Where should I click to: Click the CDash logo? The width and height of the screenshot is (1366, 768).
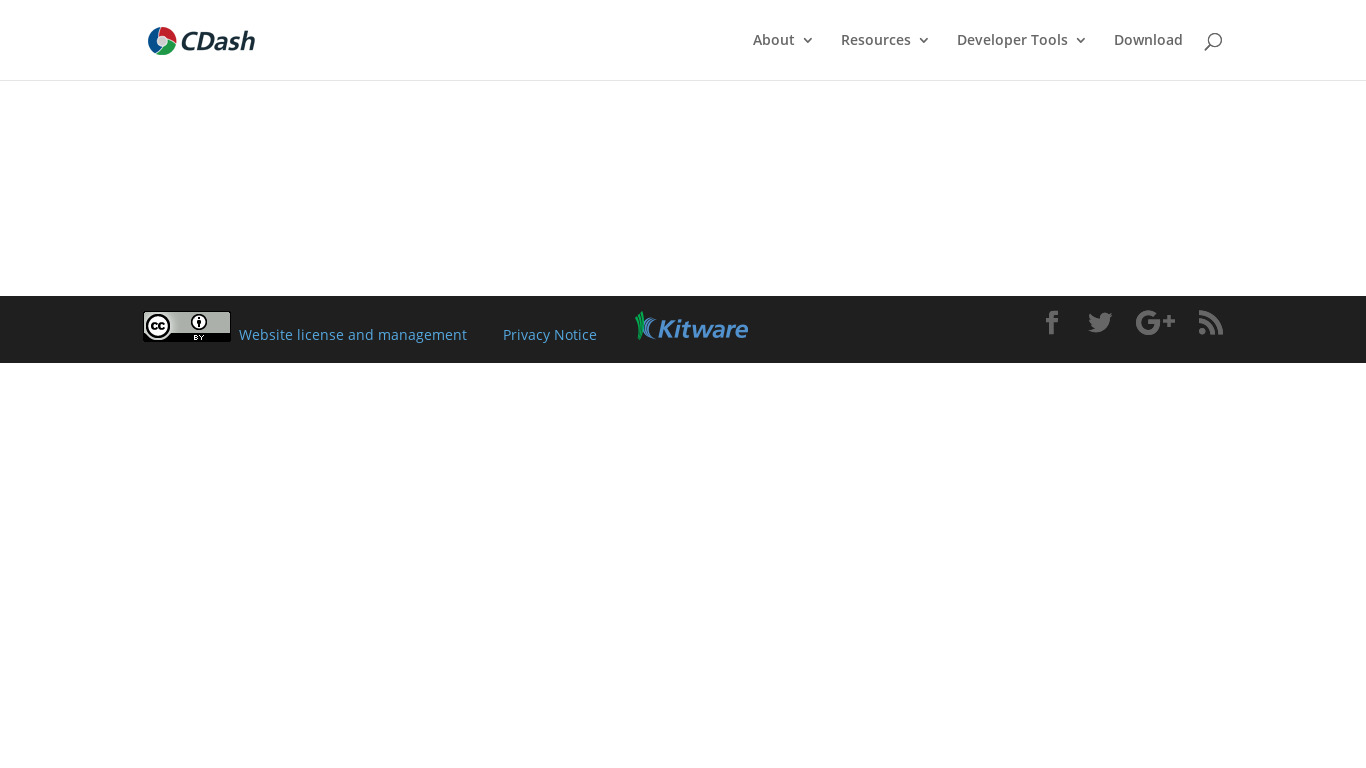(x=201, y=41)
